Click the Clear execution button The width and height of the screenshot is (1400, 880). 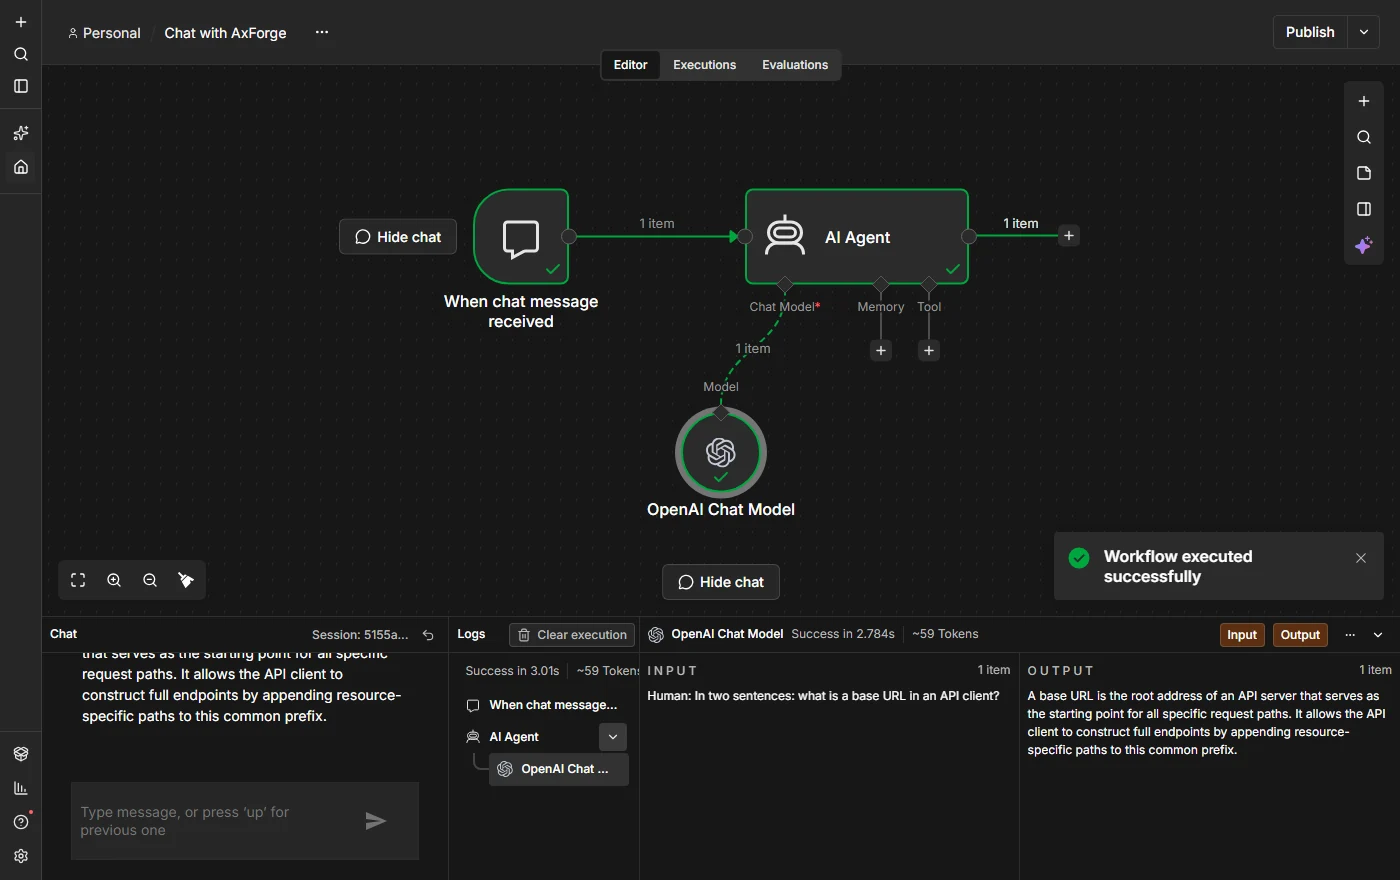[572, 635]
